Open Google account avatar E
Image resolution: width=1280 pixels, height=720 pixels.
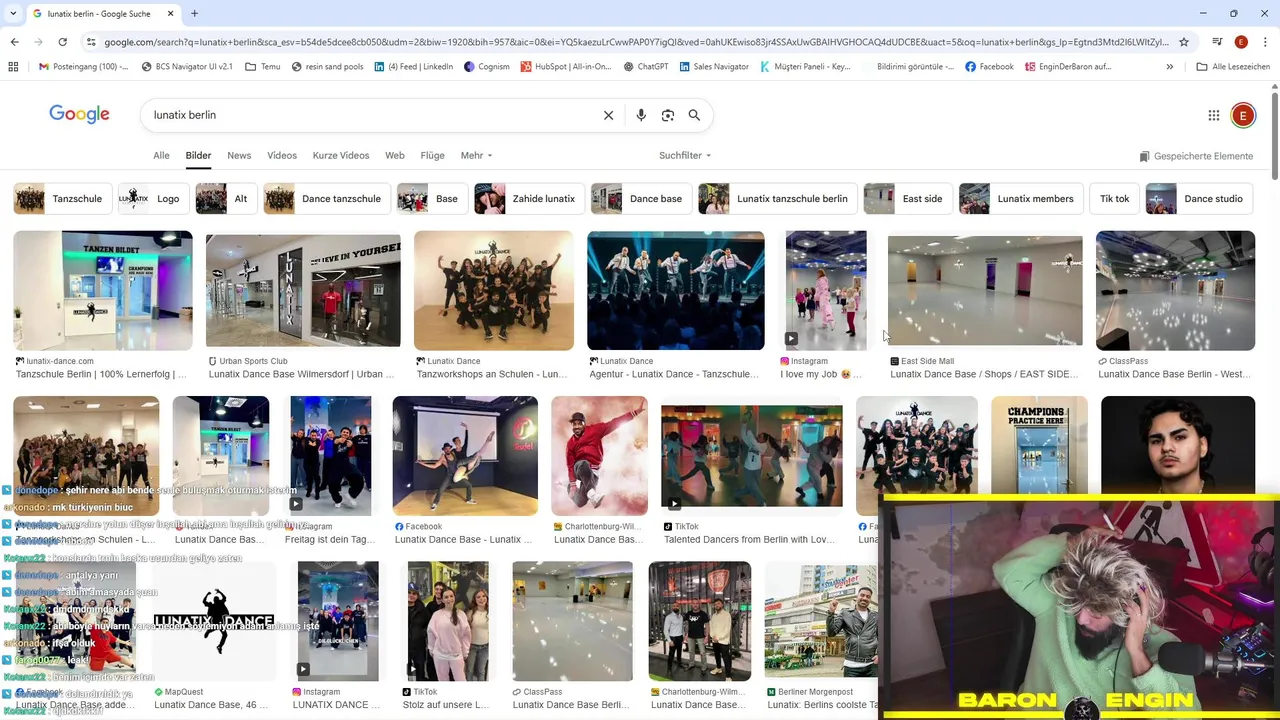(1243, 115)
